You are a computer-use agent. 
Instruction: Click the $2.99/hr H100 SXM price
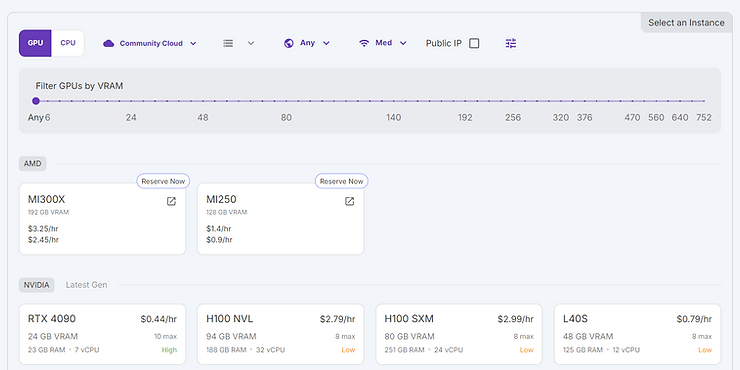[515, 320]
